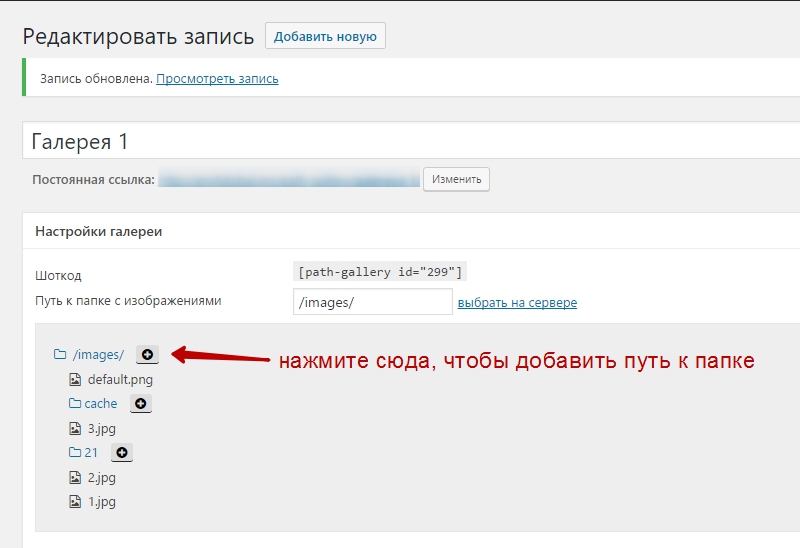The height and width of the screenshot is (548, 800).
Task: Select the path-gallery shortcode text
Action: click(380, 272)
